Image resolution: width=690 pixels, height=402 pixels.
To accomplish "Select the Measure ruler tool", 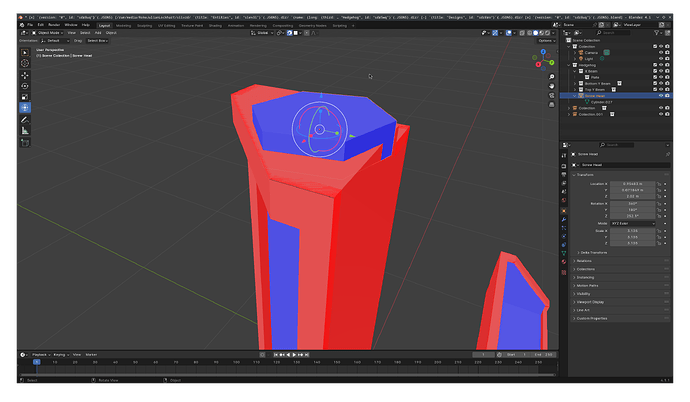I will 25,131.
